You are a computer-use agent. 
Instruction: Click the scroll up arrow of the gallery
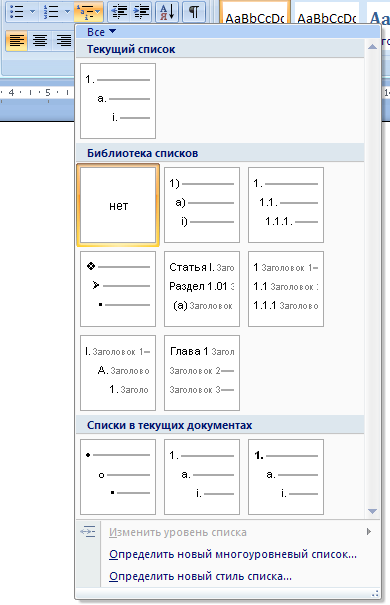point(372,47)
